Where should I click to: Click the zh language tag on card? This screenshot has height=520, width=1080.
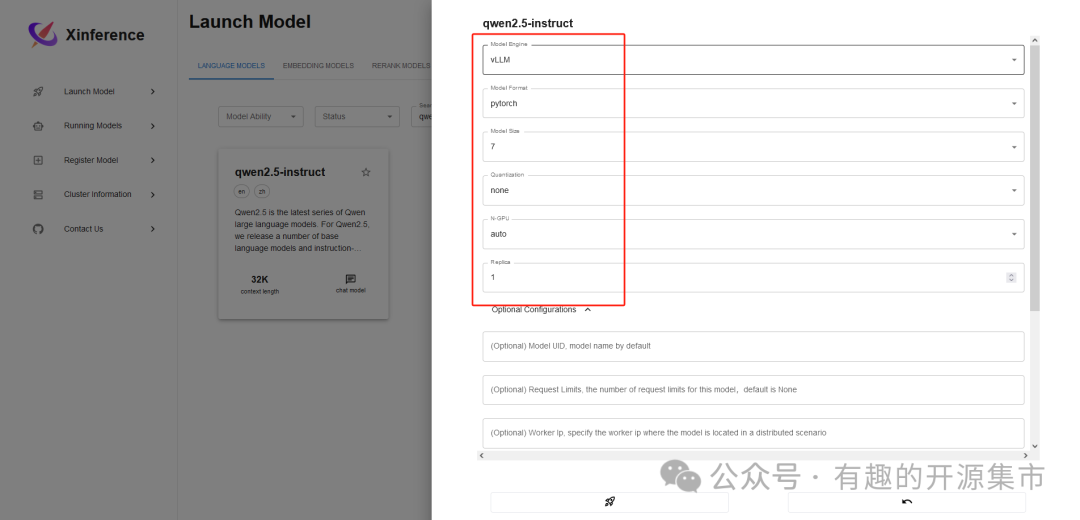point(262,191)
